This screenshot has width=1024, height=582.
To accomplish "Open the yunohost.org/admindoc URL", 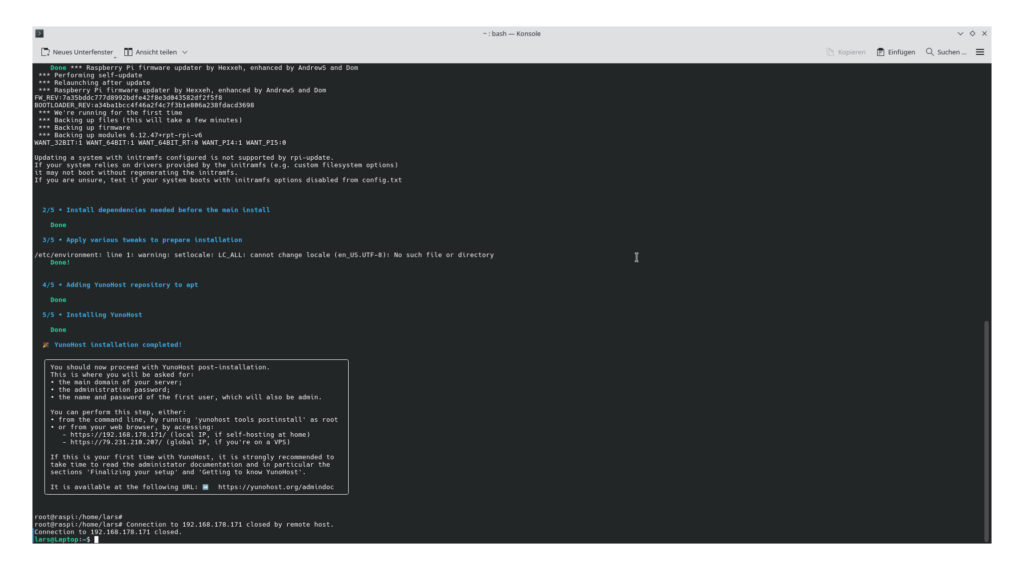I will [x=280, y=487].
